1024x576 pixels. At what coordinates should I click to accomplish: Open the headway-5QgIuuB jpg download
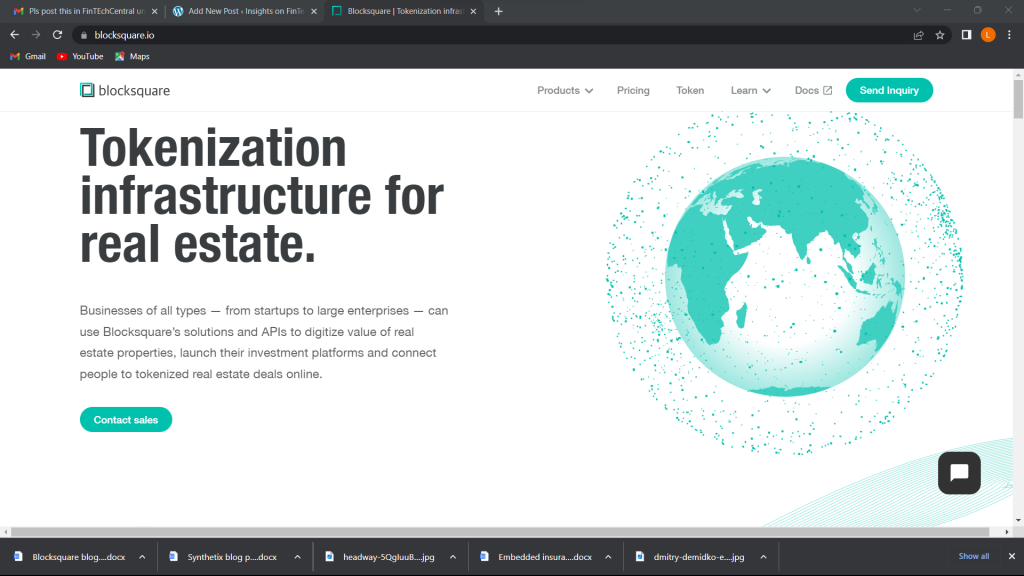[x=380, y=557]
